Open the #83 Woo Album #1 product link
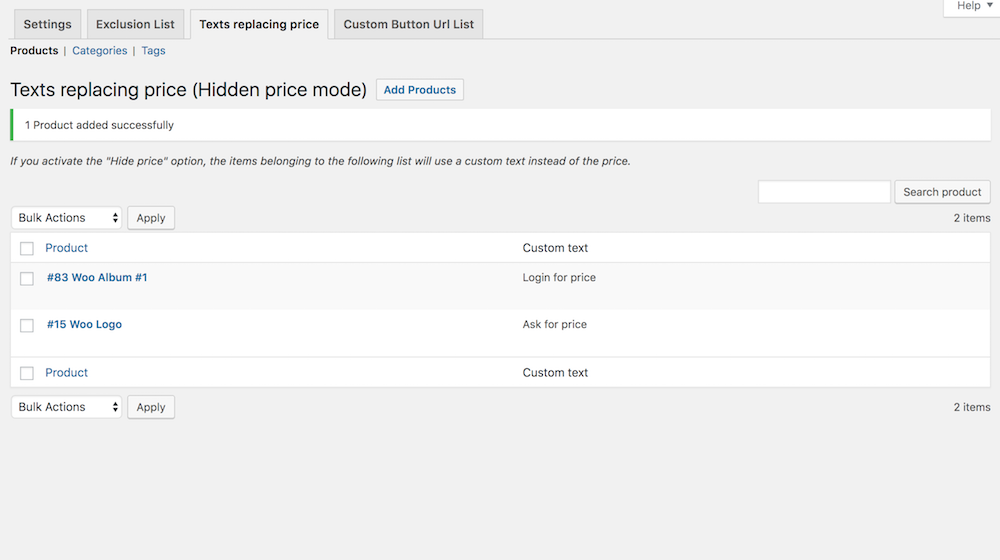The height and width of the screenshot is (560, 1000). [97, 277]
